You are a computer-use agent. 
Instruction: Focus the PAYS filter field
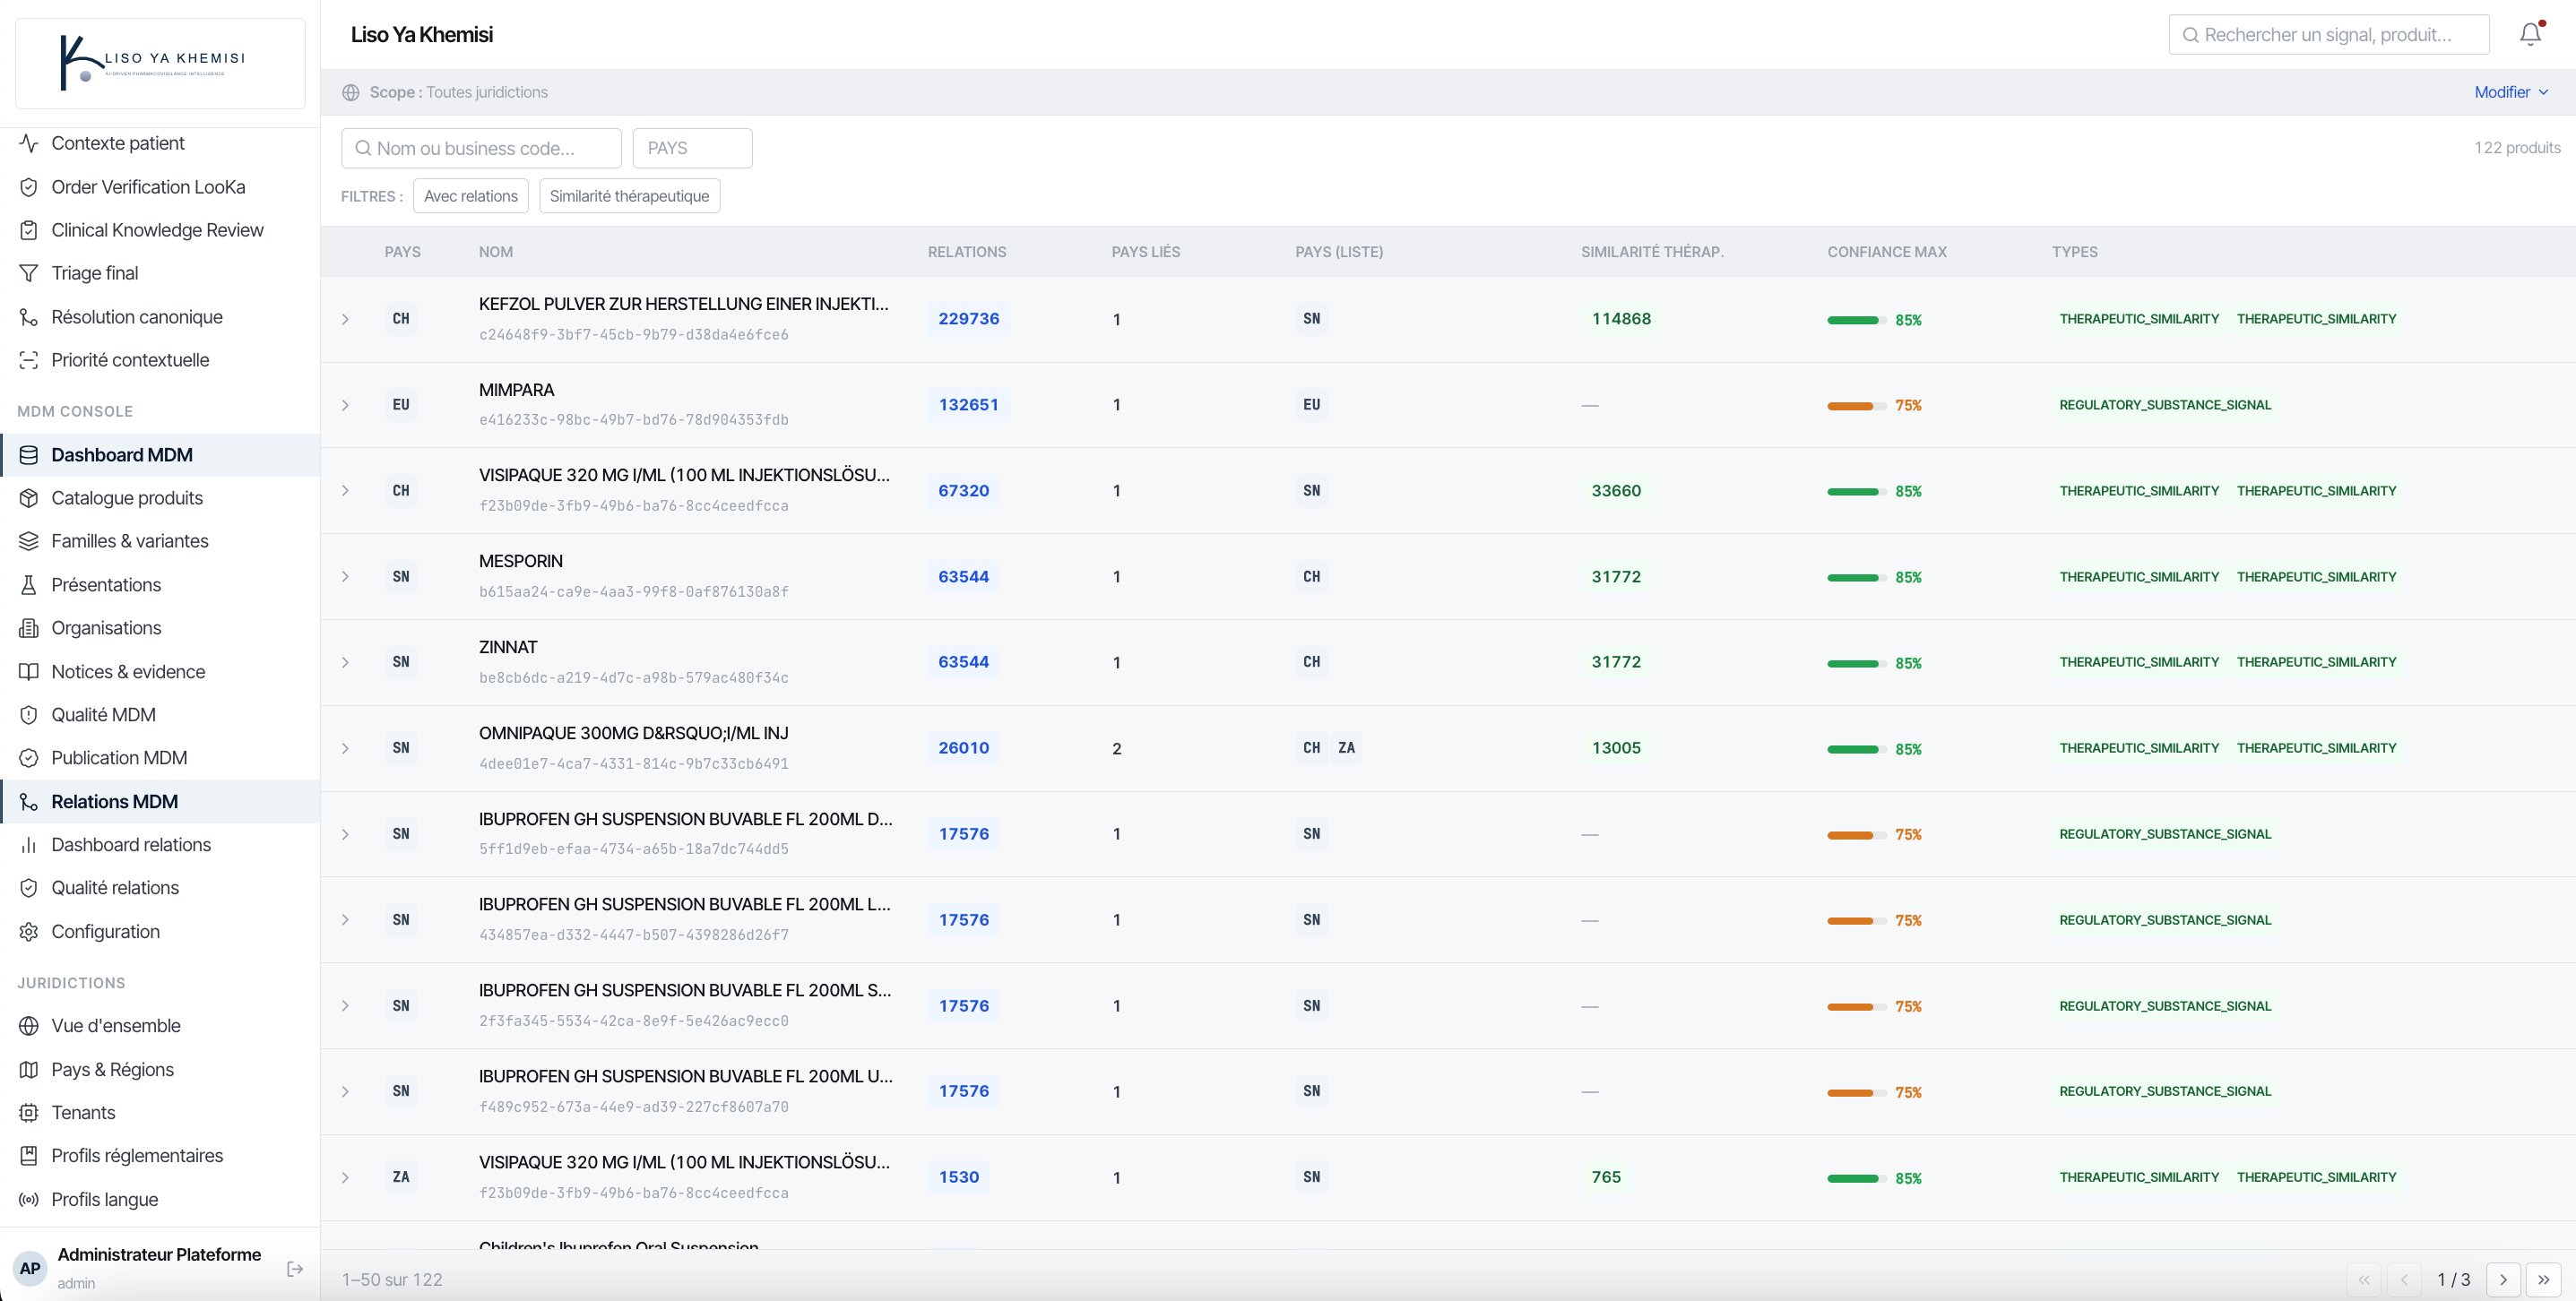coord(692,148)
